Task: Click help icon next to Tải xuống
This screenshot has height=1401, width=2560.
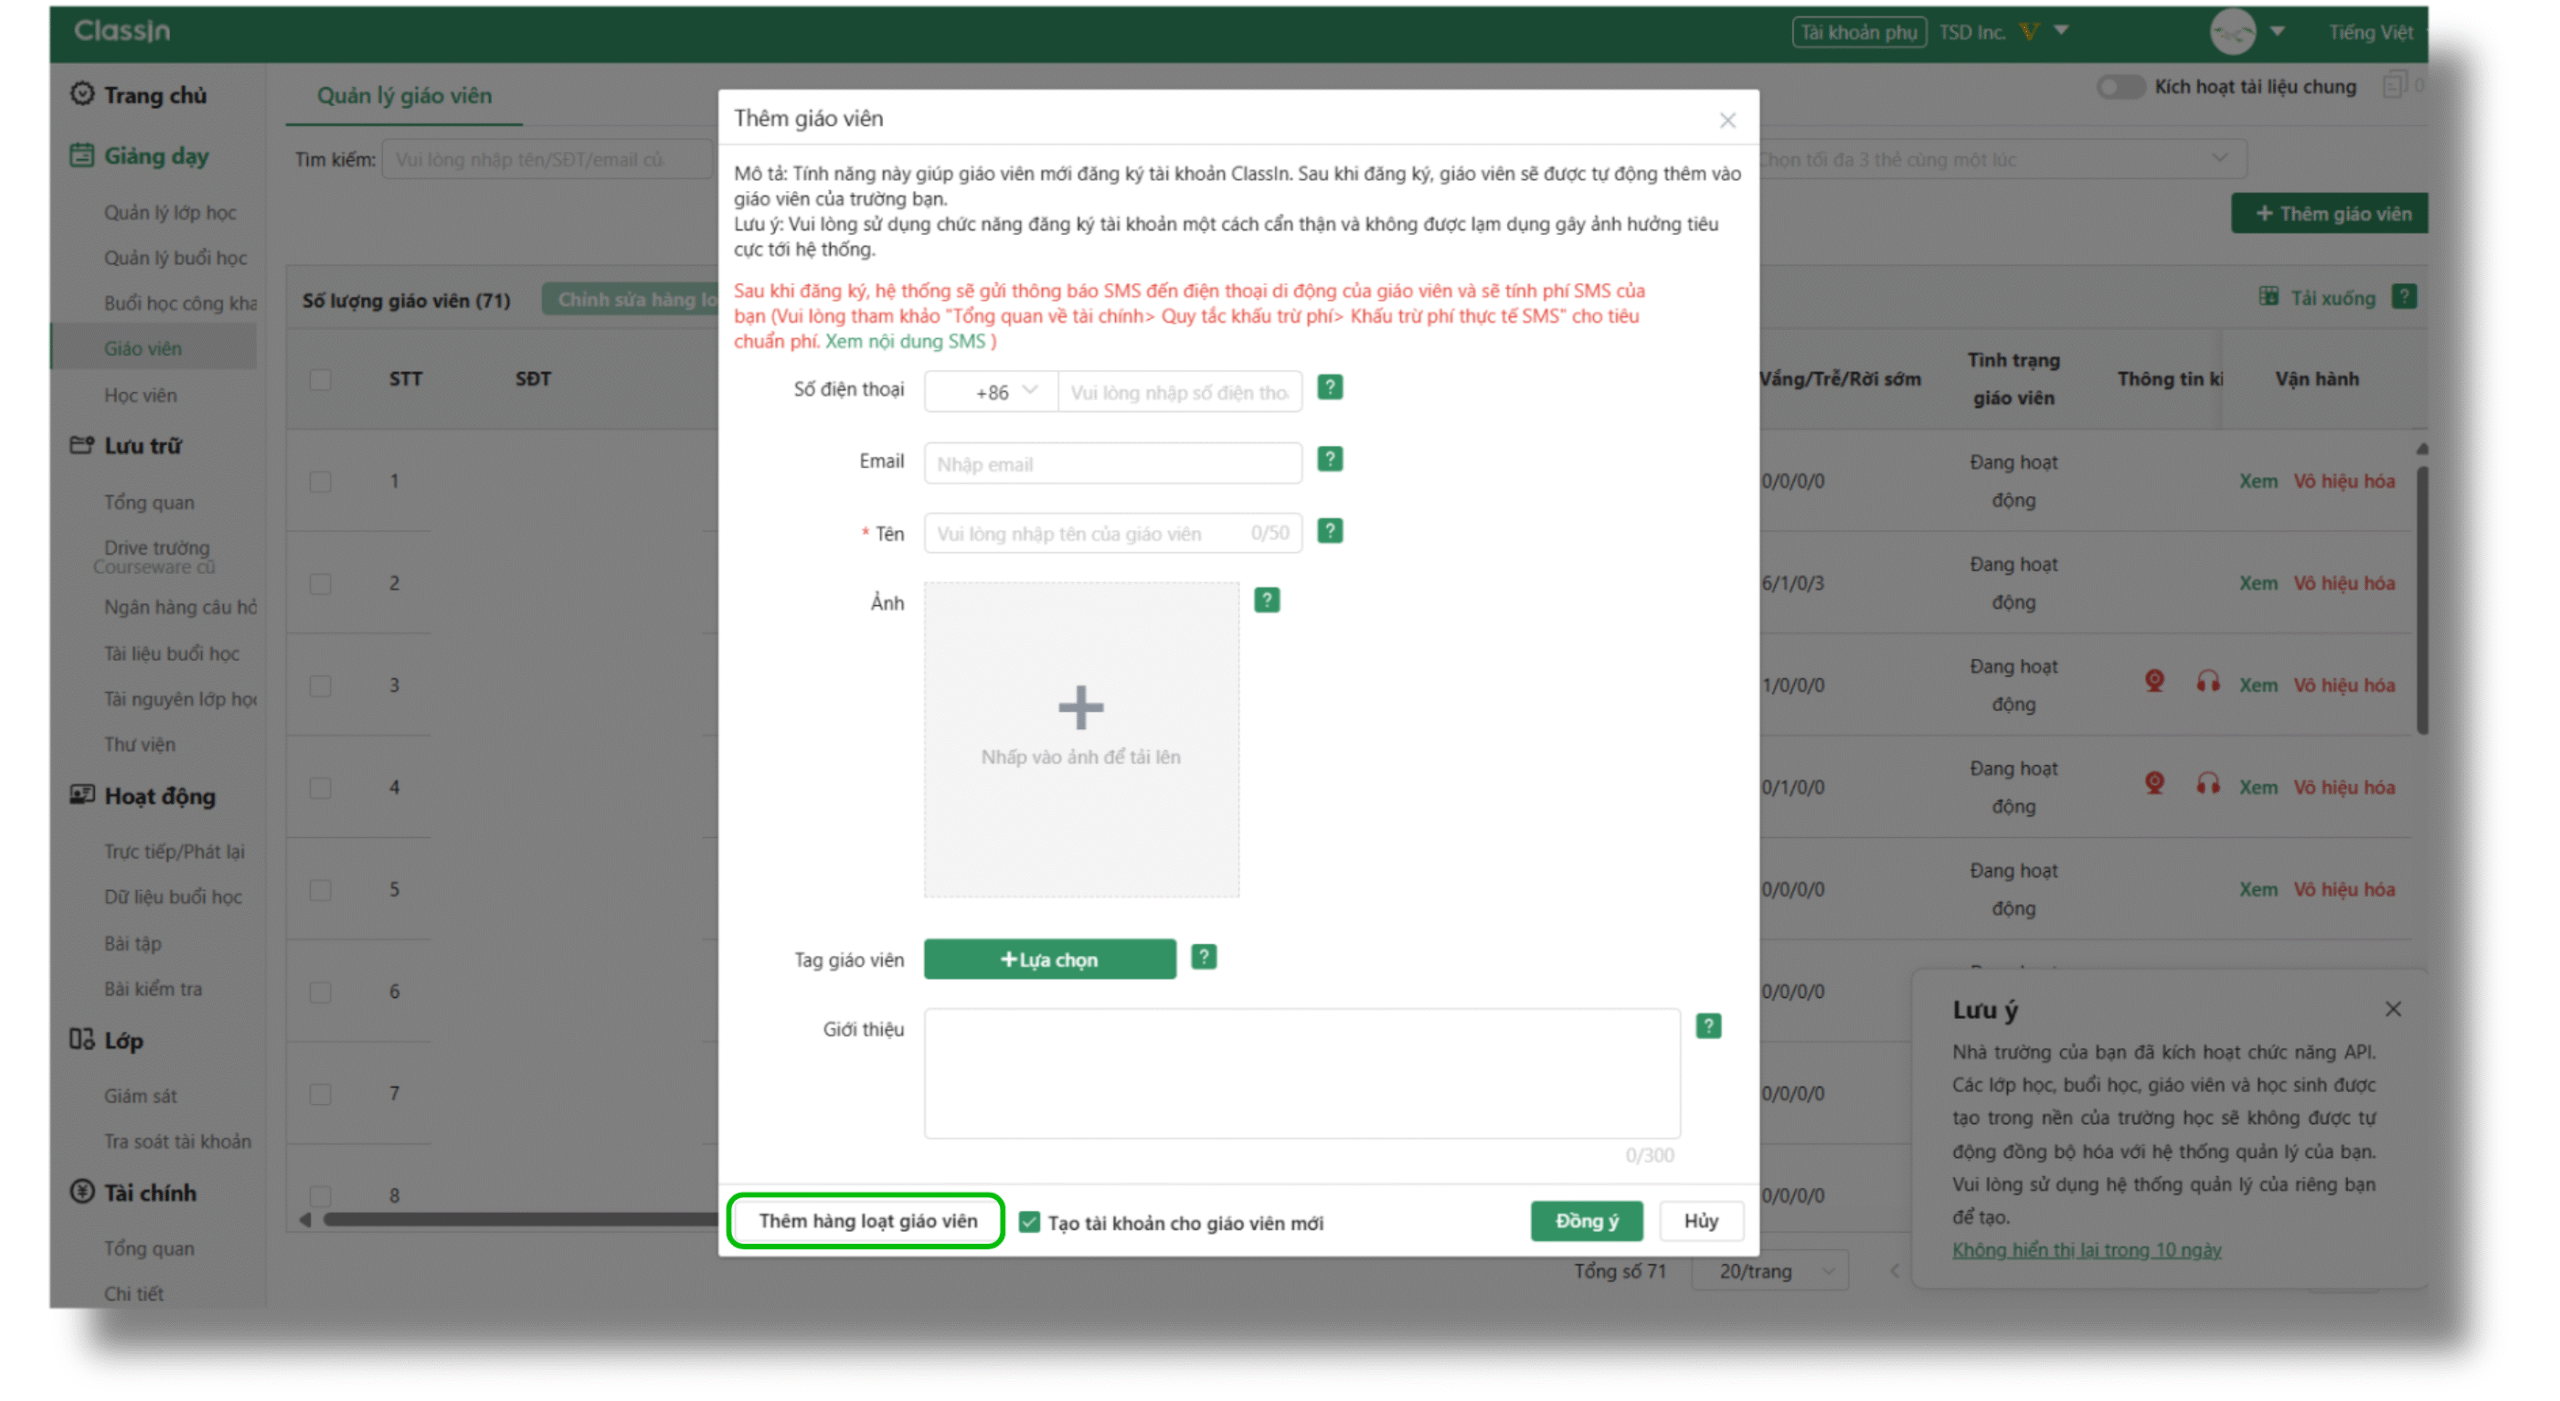Action: (x=2403, y=297)
